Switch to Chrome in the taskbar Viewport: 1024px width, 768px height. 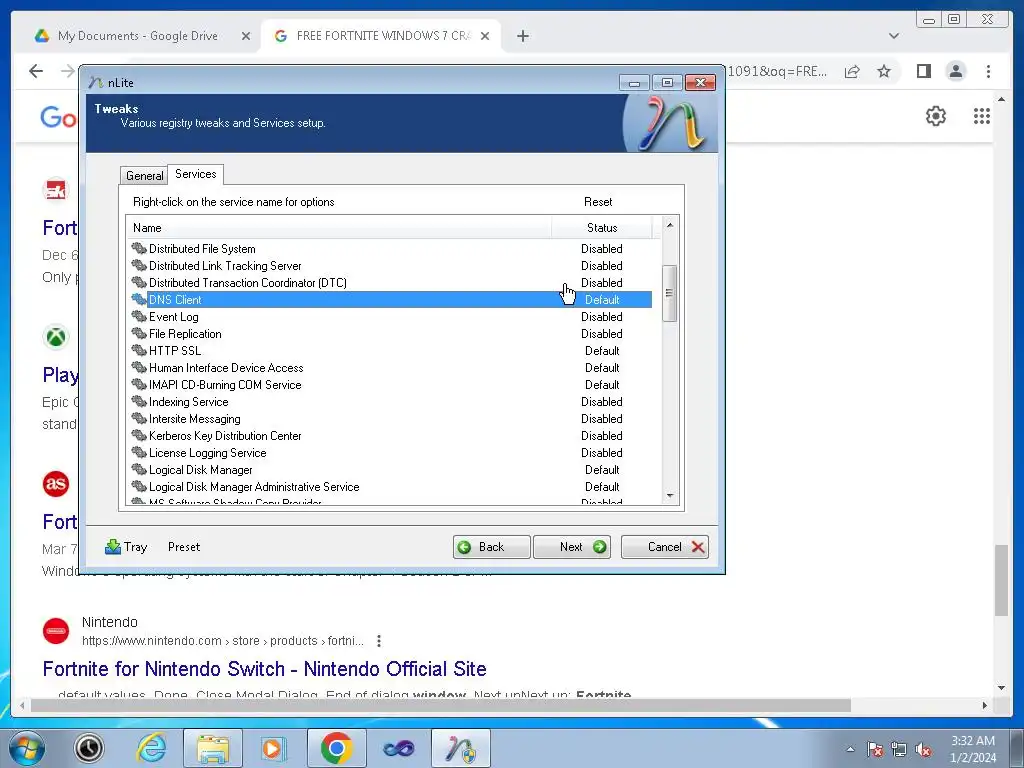tap(336, 748)
